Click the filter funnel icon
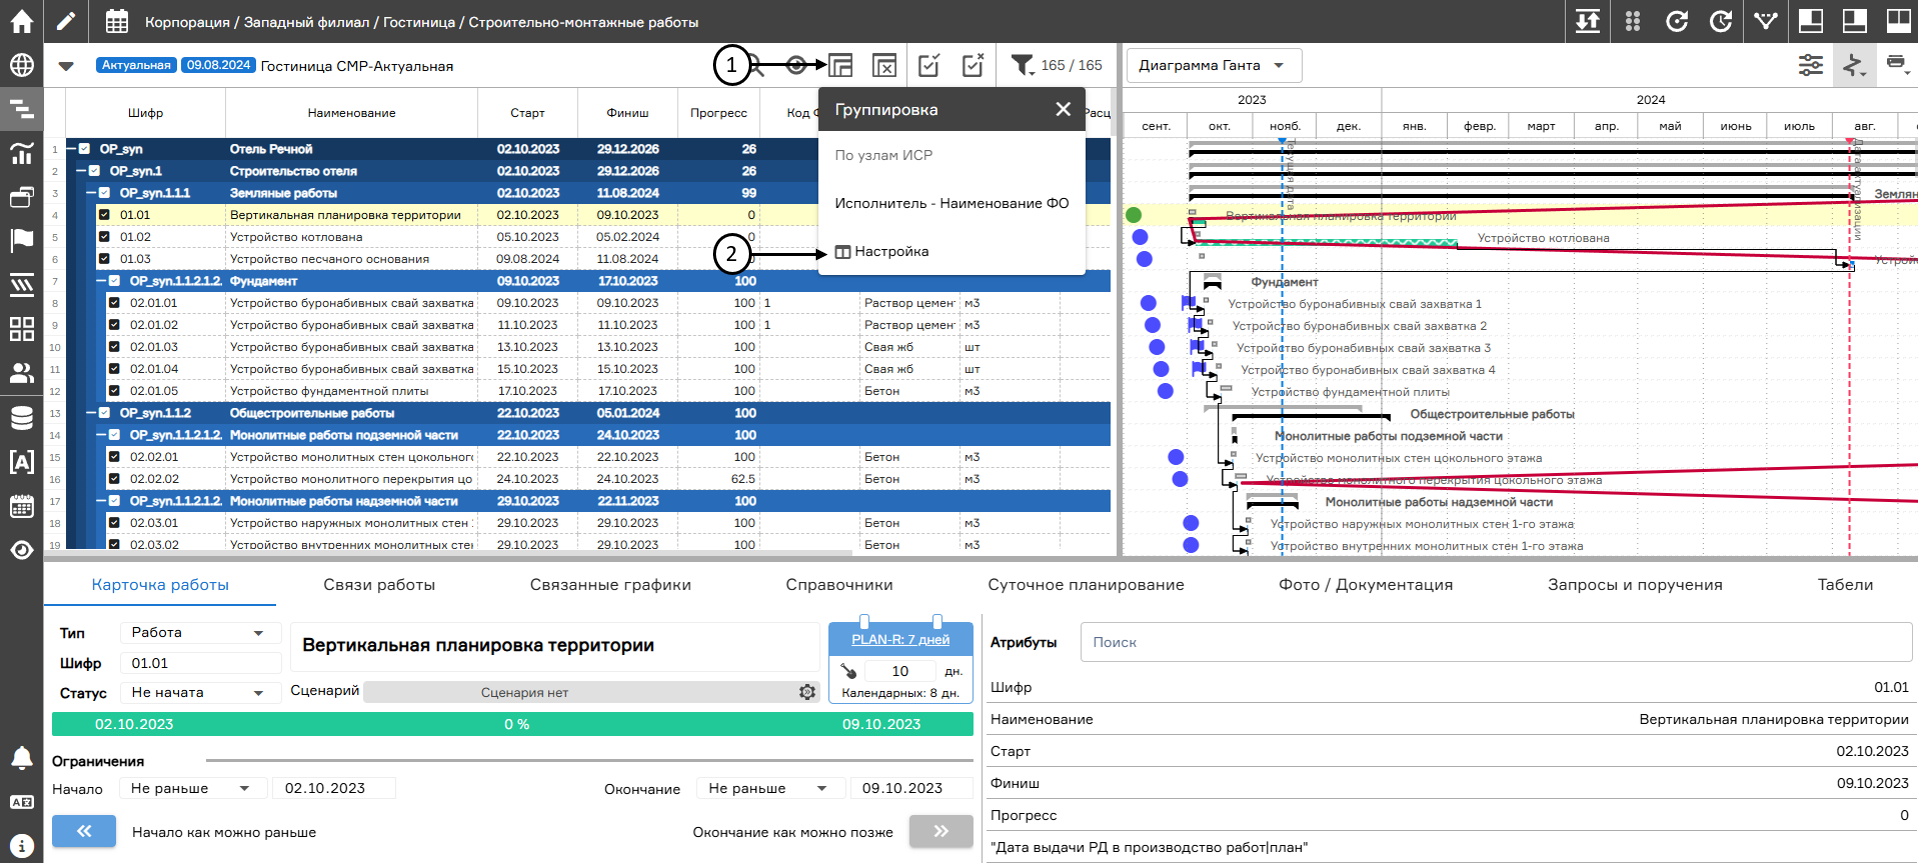The height and width of the screenshot is (863, 1918). coord(1022,65)
